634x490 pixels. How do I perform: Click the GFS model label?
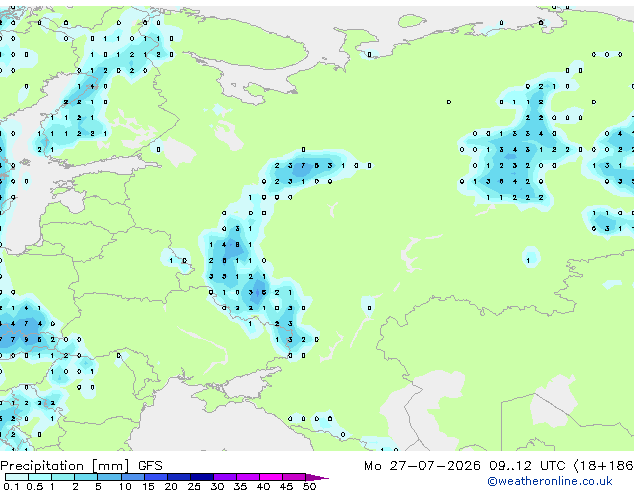(150, 466)
